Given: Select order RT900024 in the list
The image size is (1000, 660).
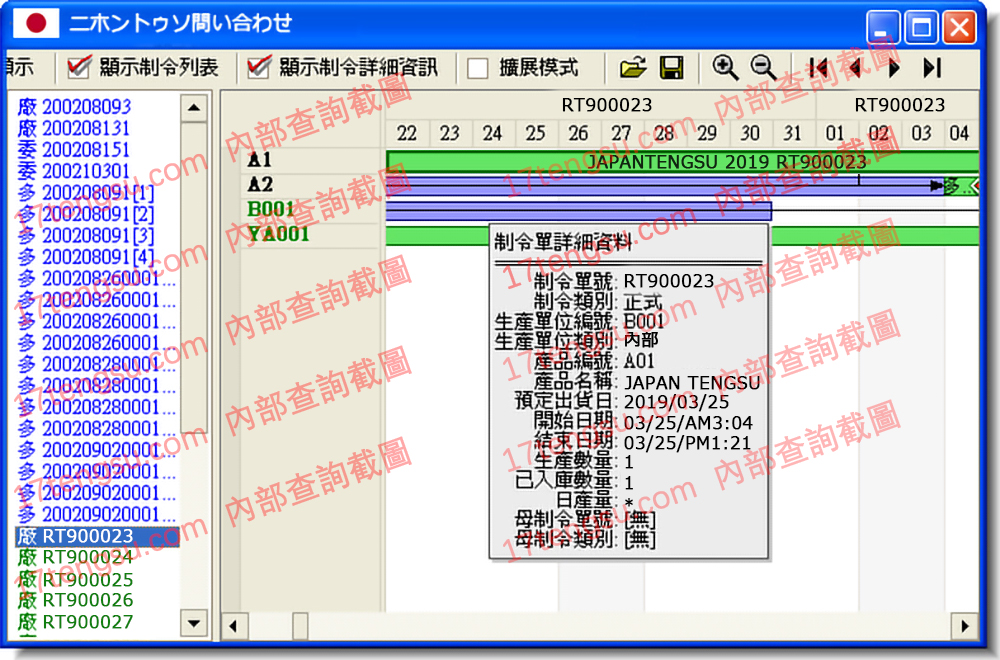Looking at the screenshot, I should [x=87, y=558].
